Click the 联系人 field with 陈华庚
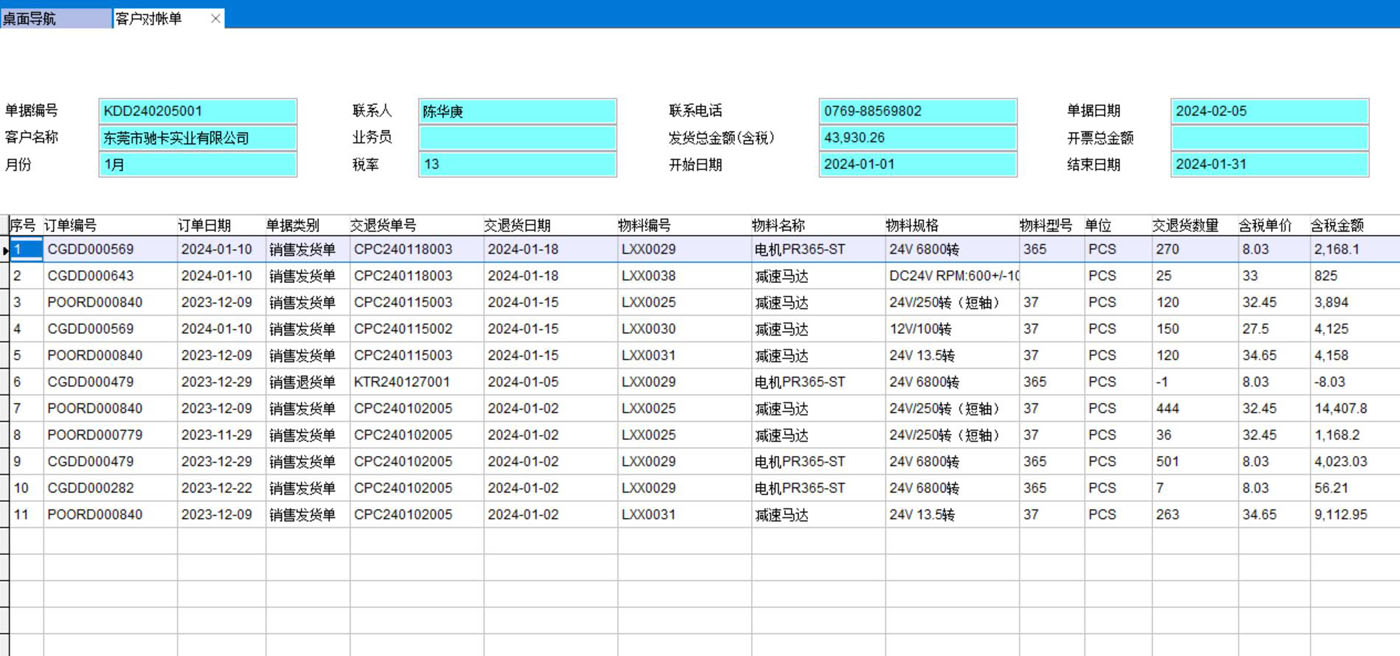 coord(517,111)
